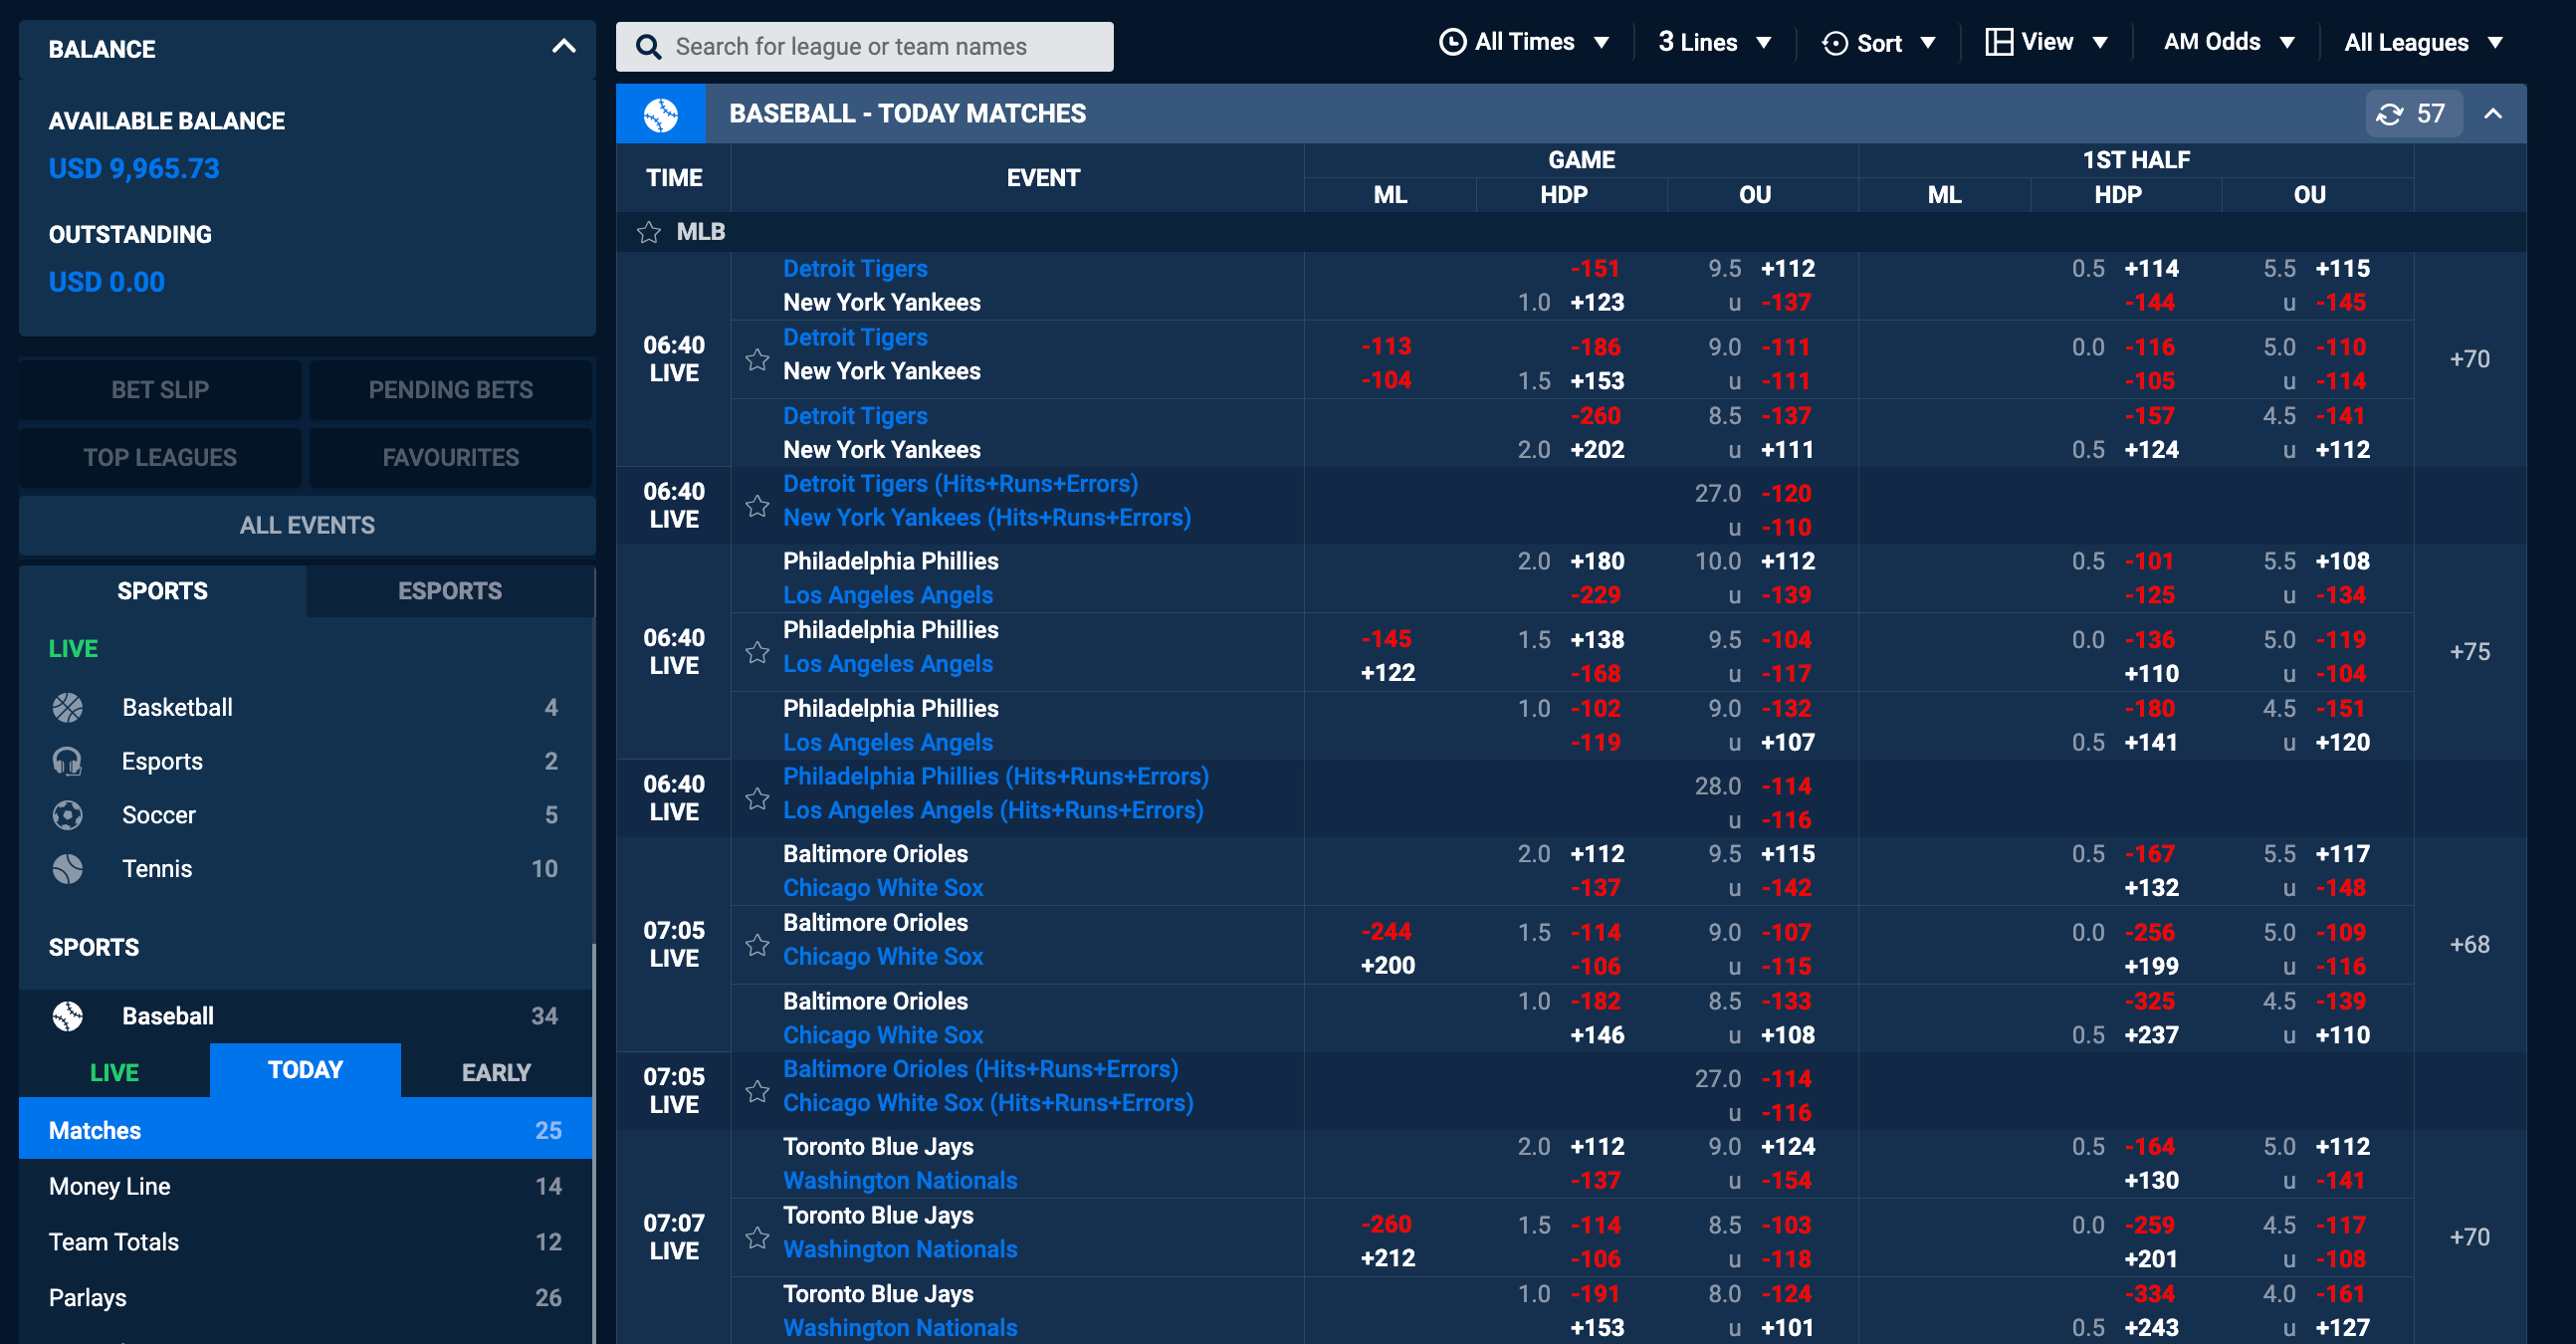Collapse the Balance panel
This screenshot has width=2576, height=1344.
click(564, 47)
